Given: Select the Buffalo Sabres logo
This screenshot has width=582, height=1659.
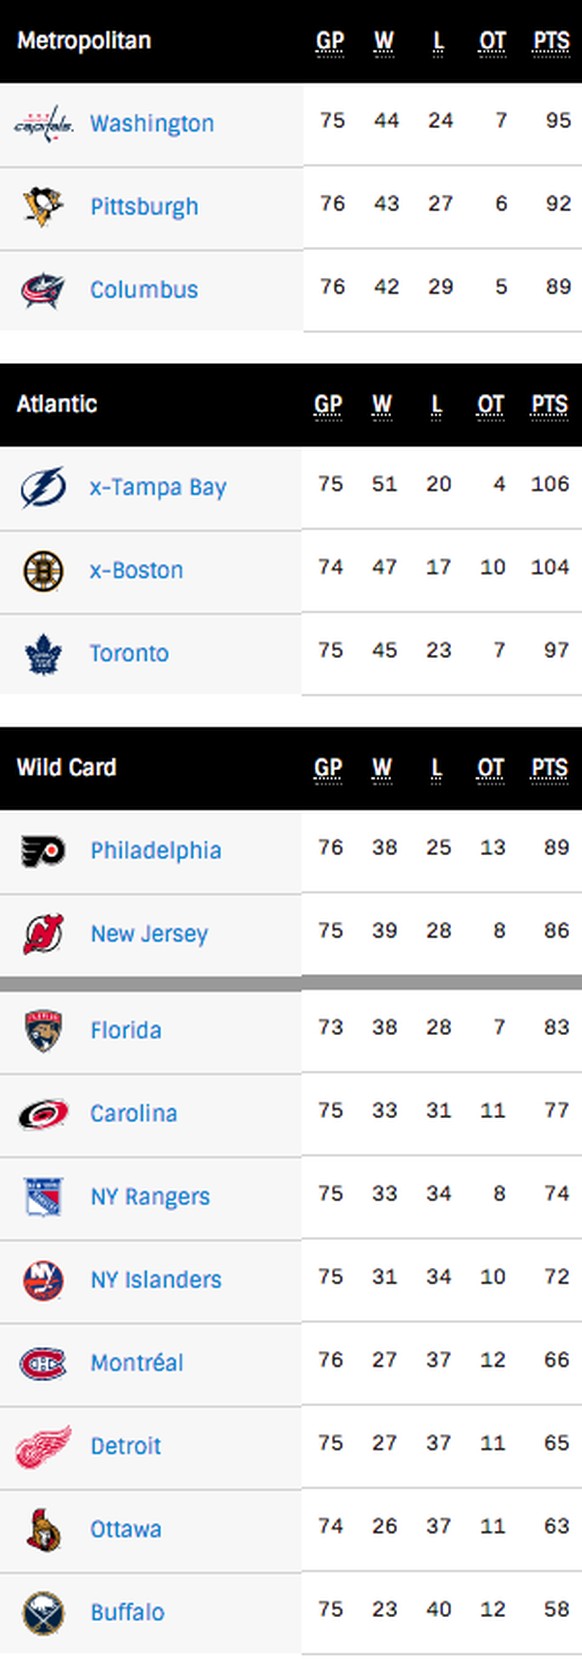Looking at the screenshot, I should [x=43, y=1612].
